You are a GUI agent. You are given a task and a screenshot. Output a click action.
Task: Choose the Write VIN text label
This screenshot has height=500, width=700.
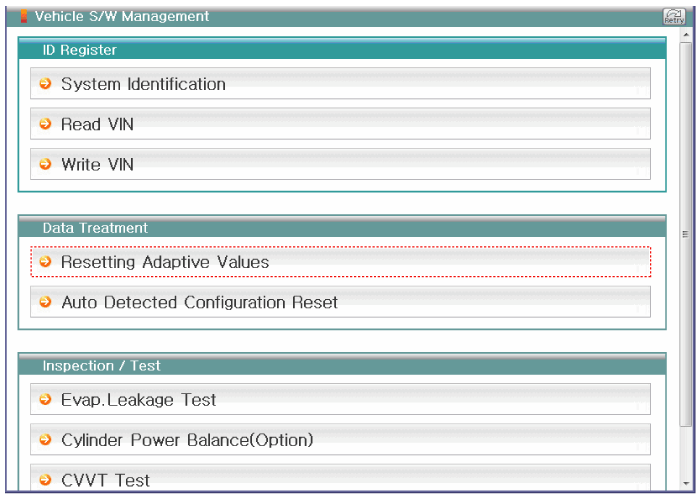pyautogui.click(x=97, y=164)
